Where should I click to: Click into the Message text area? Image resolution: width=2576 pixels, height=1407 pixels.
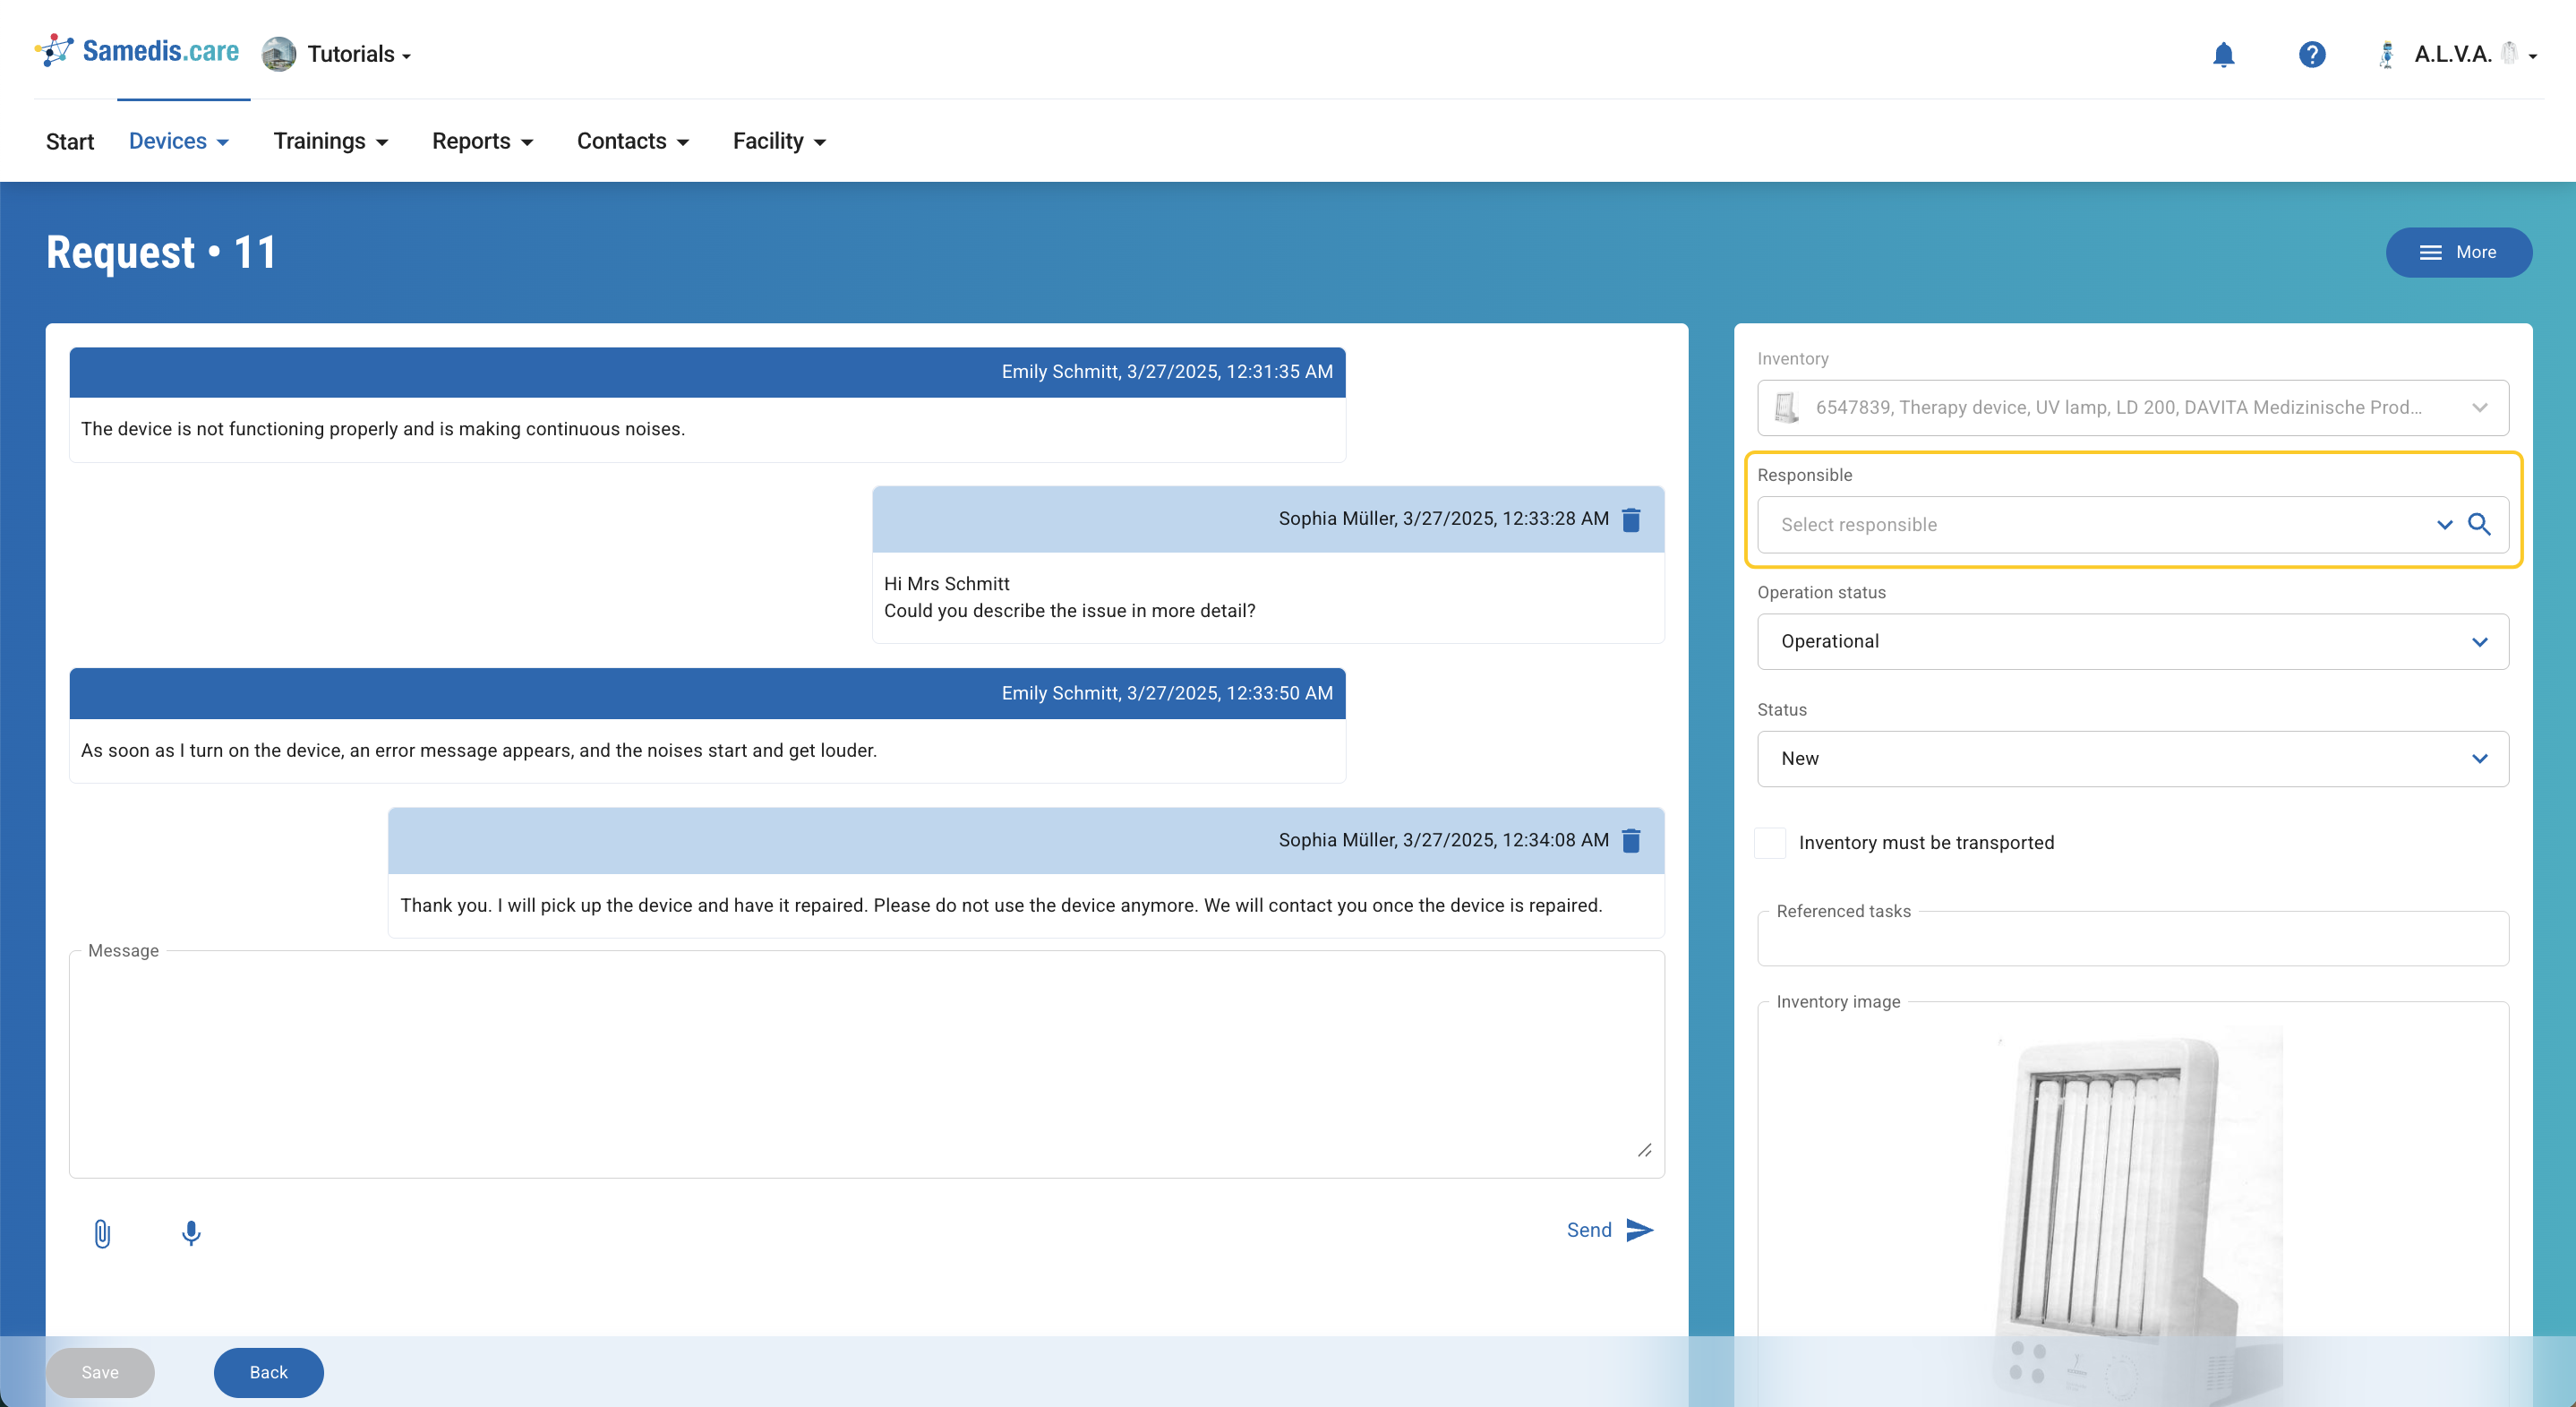tap(866, 1064)
